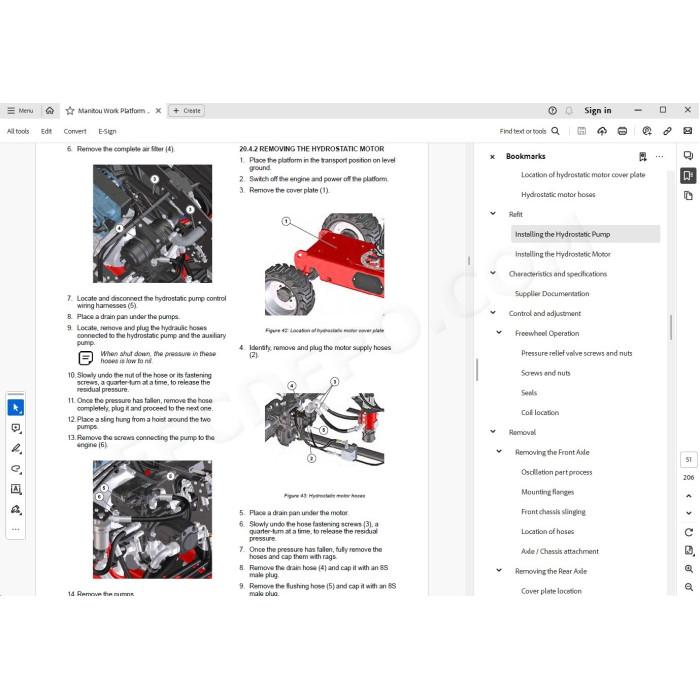Click the upload to cloud icon

pos(602,131)
